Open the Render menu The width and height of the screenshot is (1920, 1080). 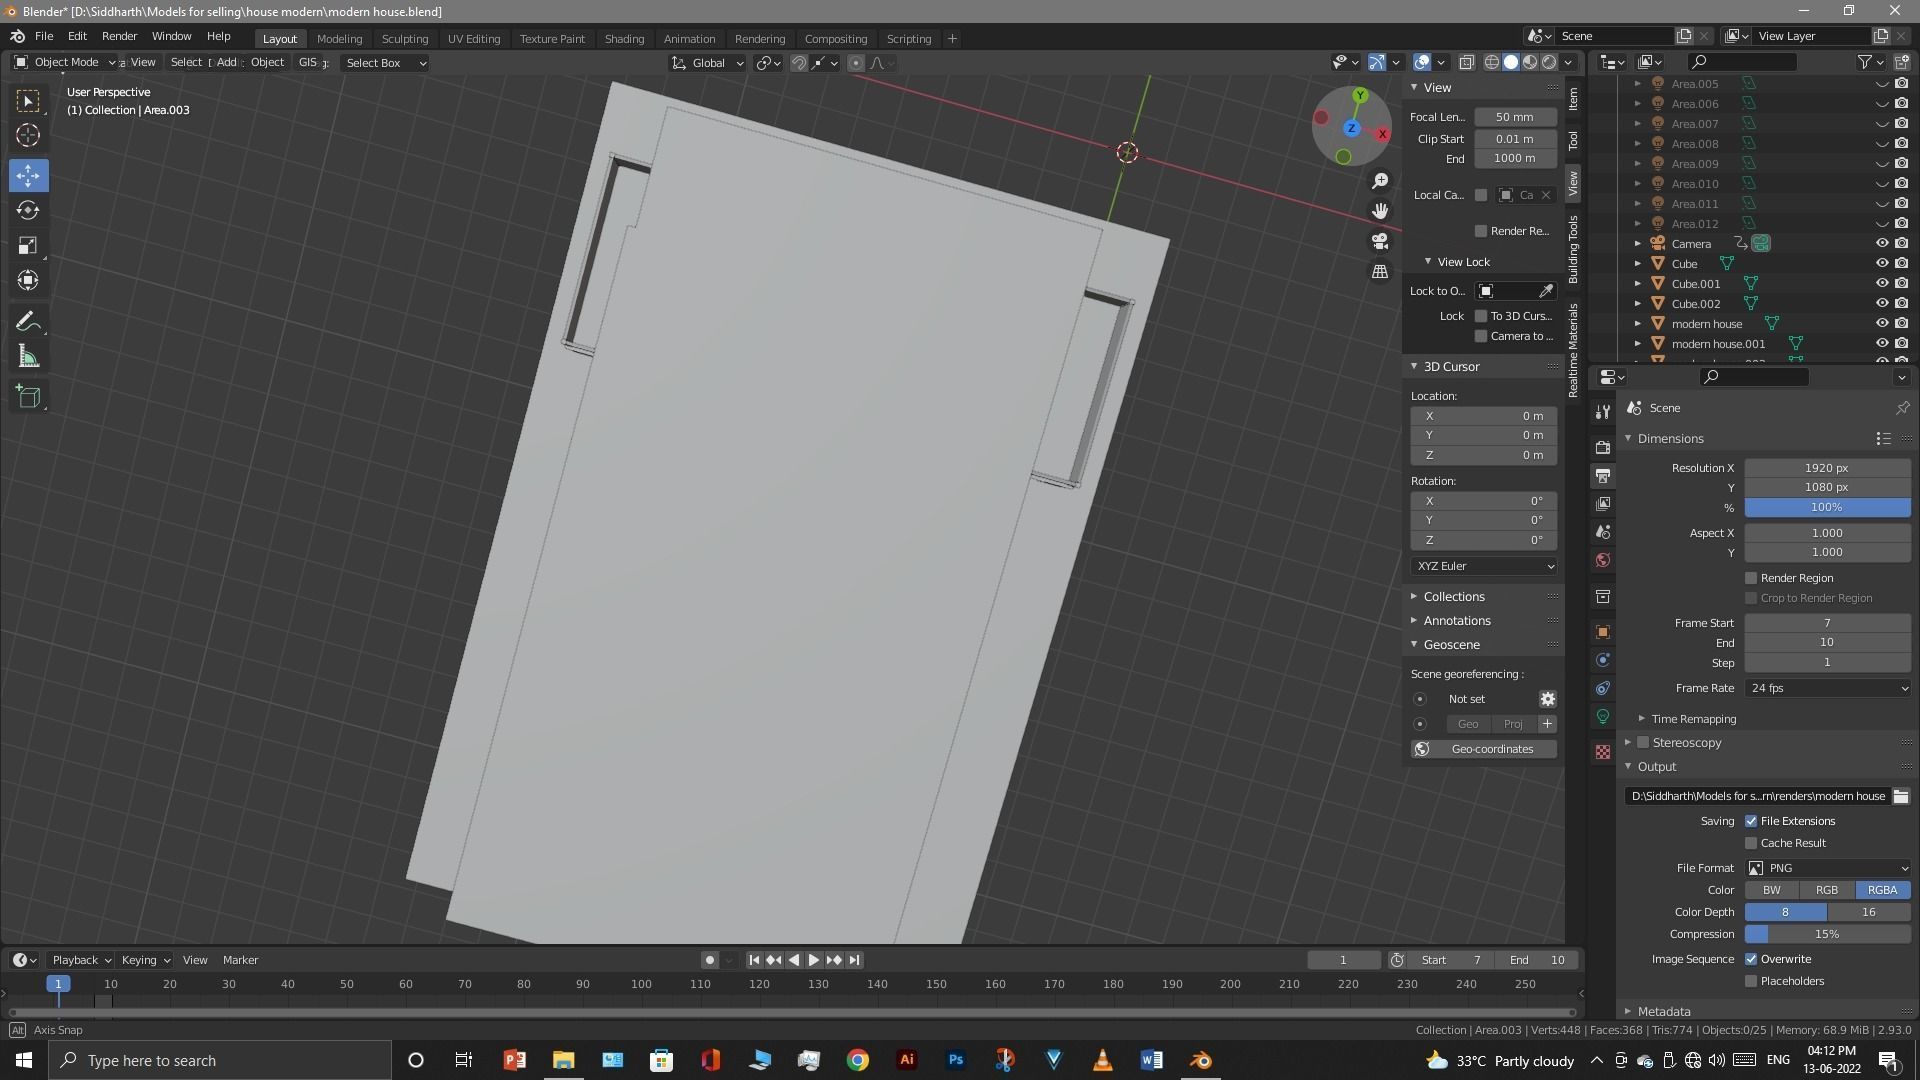pos(119,36)
